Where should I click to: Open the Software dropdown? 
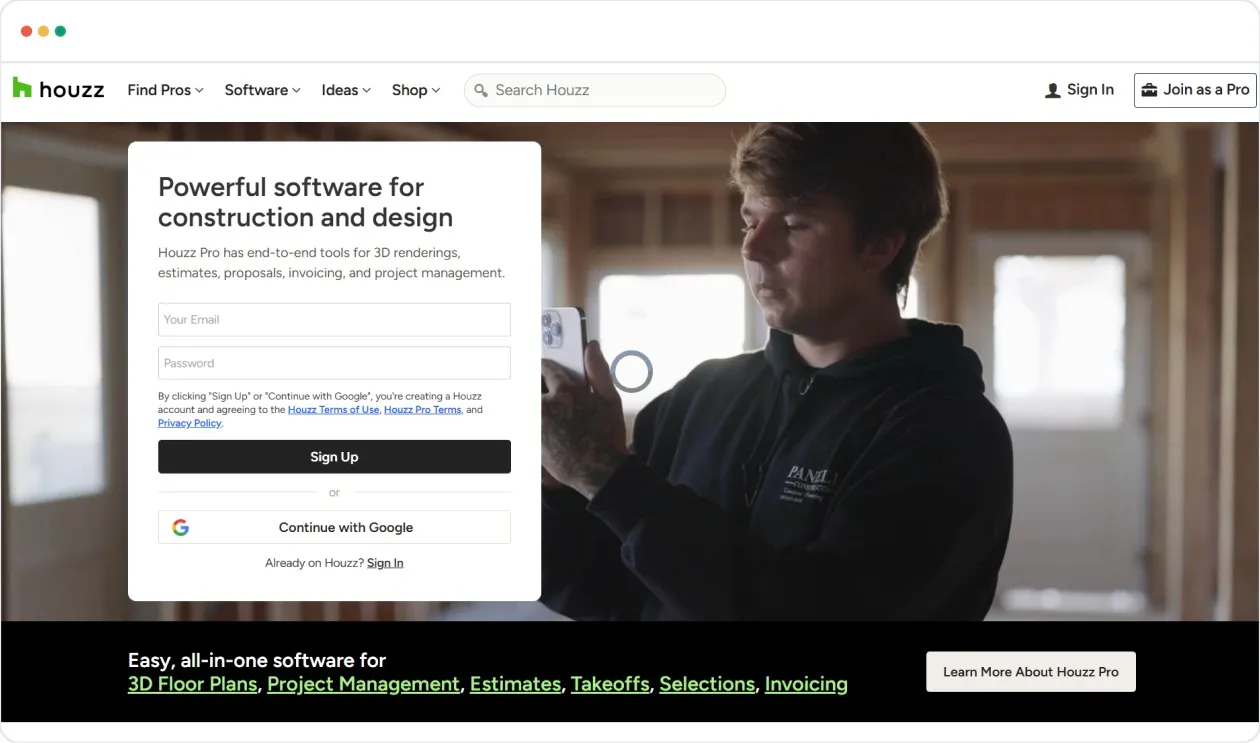click(x=262, y=90)
